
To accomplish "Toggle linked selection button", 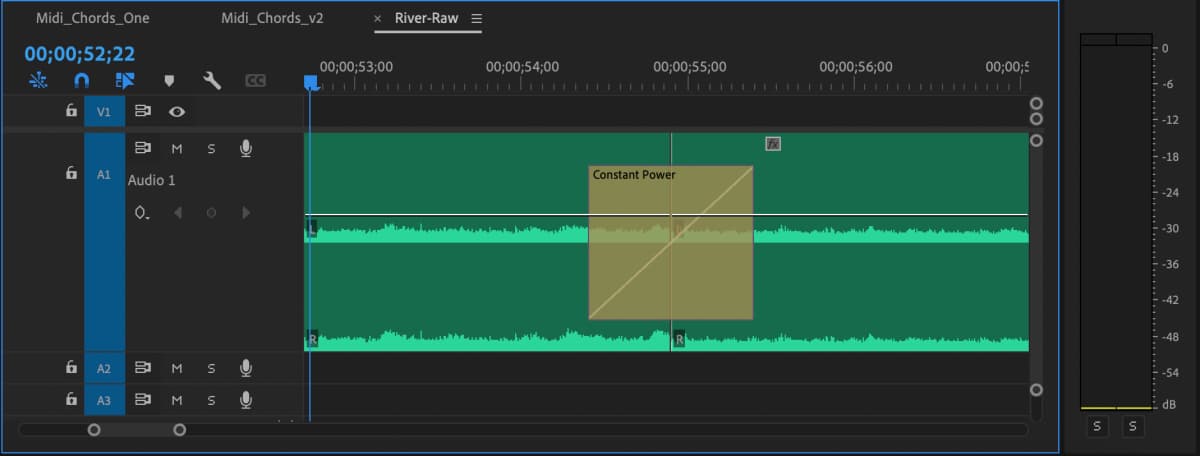I will [x=125, y=80].
